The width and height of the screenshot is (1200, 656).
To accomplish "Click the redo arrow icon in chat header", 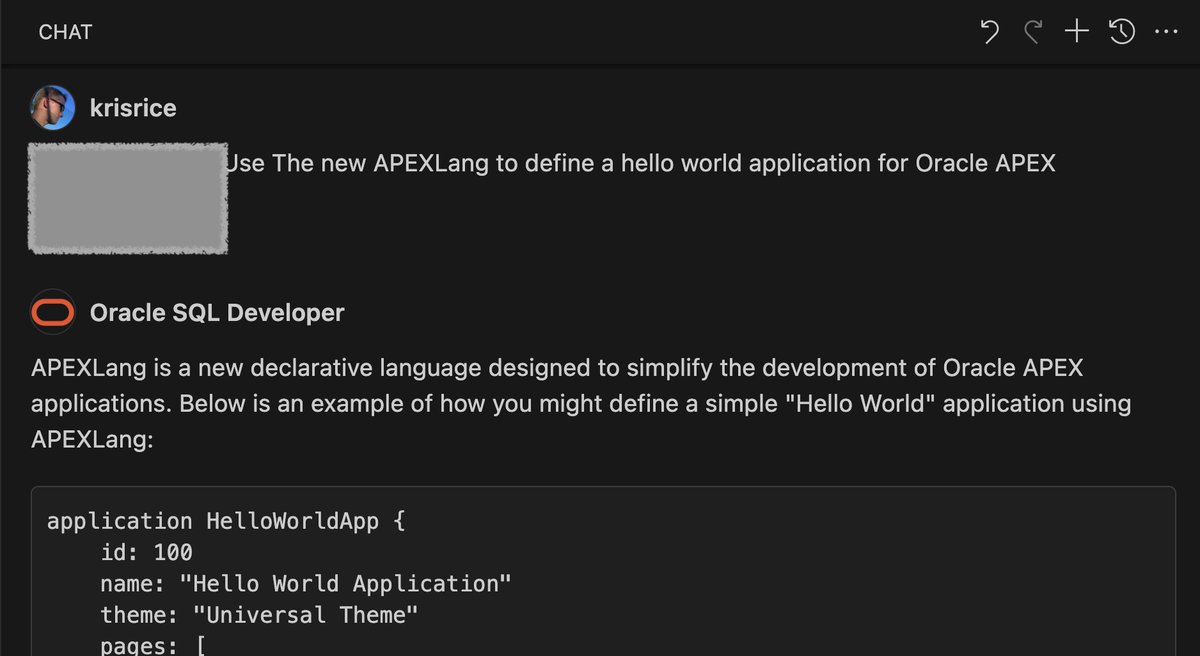I will tap(1033, 33).
